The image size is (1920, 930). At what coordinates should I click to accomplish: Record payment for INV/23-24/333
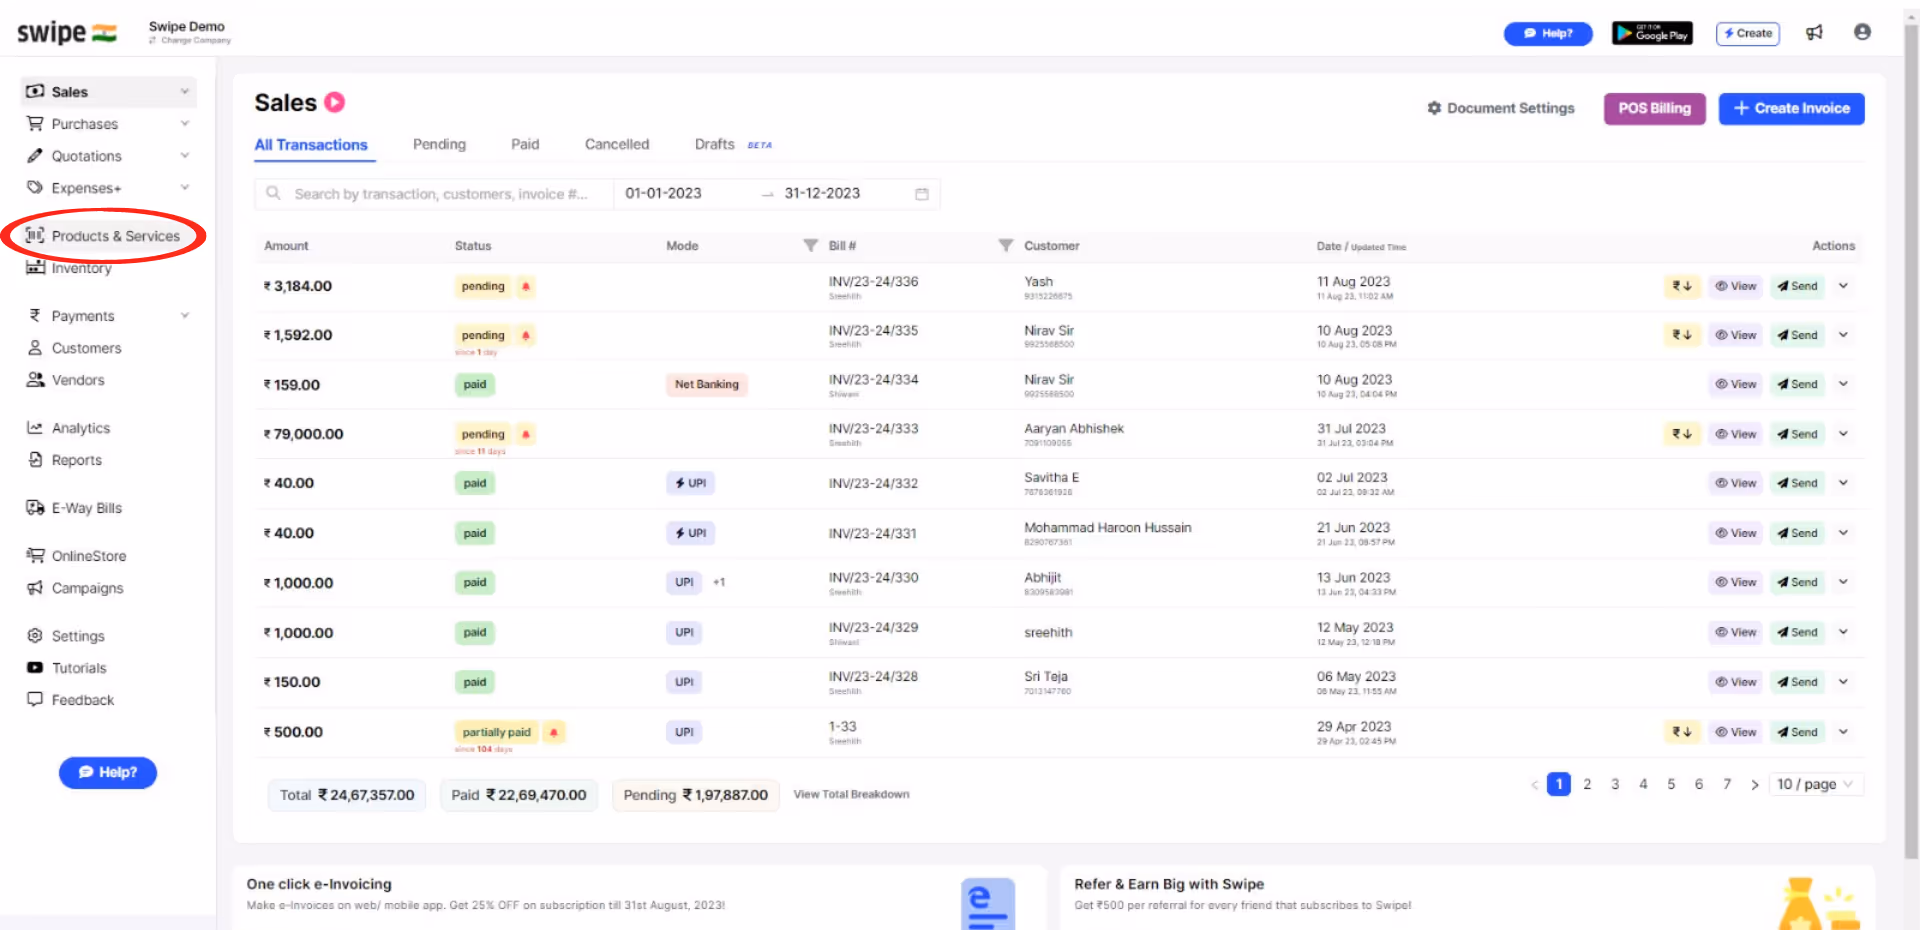click(1682, 434)
